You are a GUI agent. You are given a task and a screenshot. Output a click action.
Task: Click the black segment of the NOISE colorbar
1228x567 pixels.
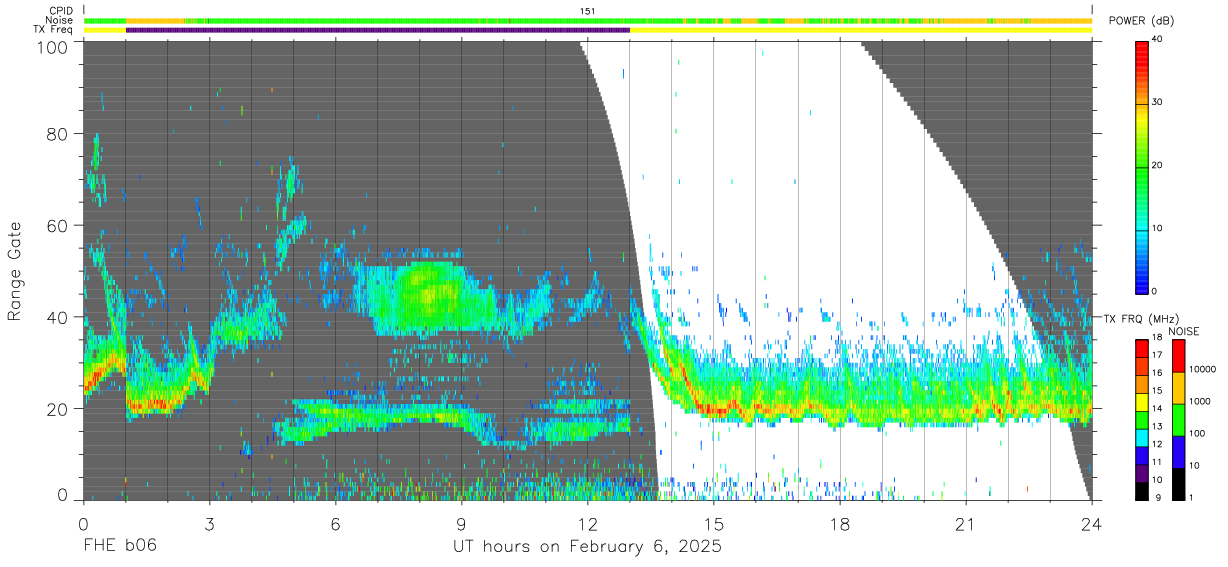pos(1178,483)
